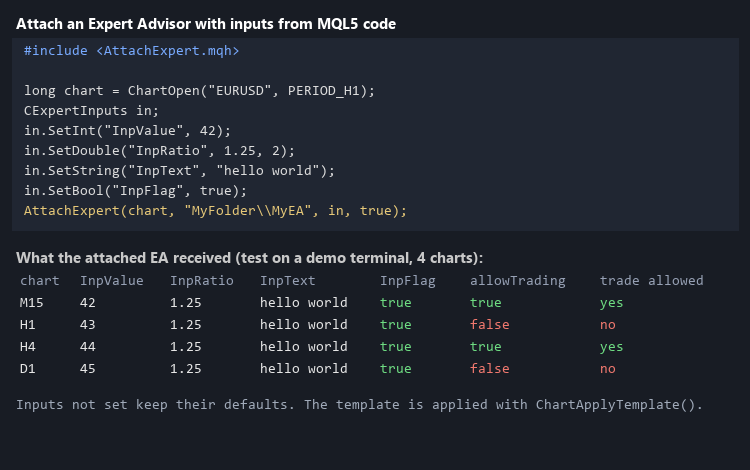
Task: Click 'hello world' in the H1 row
Action: 304,325
